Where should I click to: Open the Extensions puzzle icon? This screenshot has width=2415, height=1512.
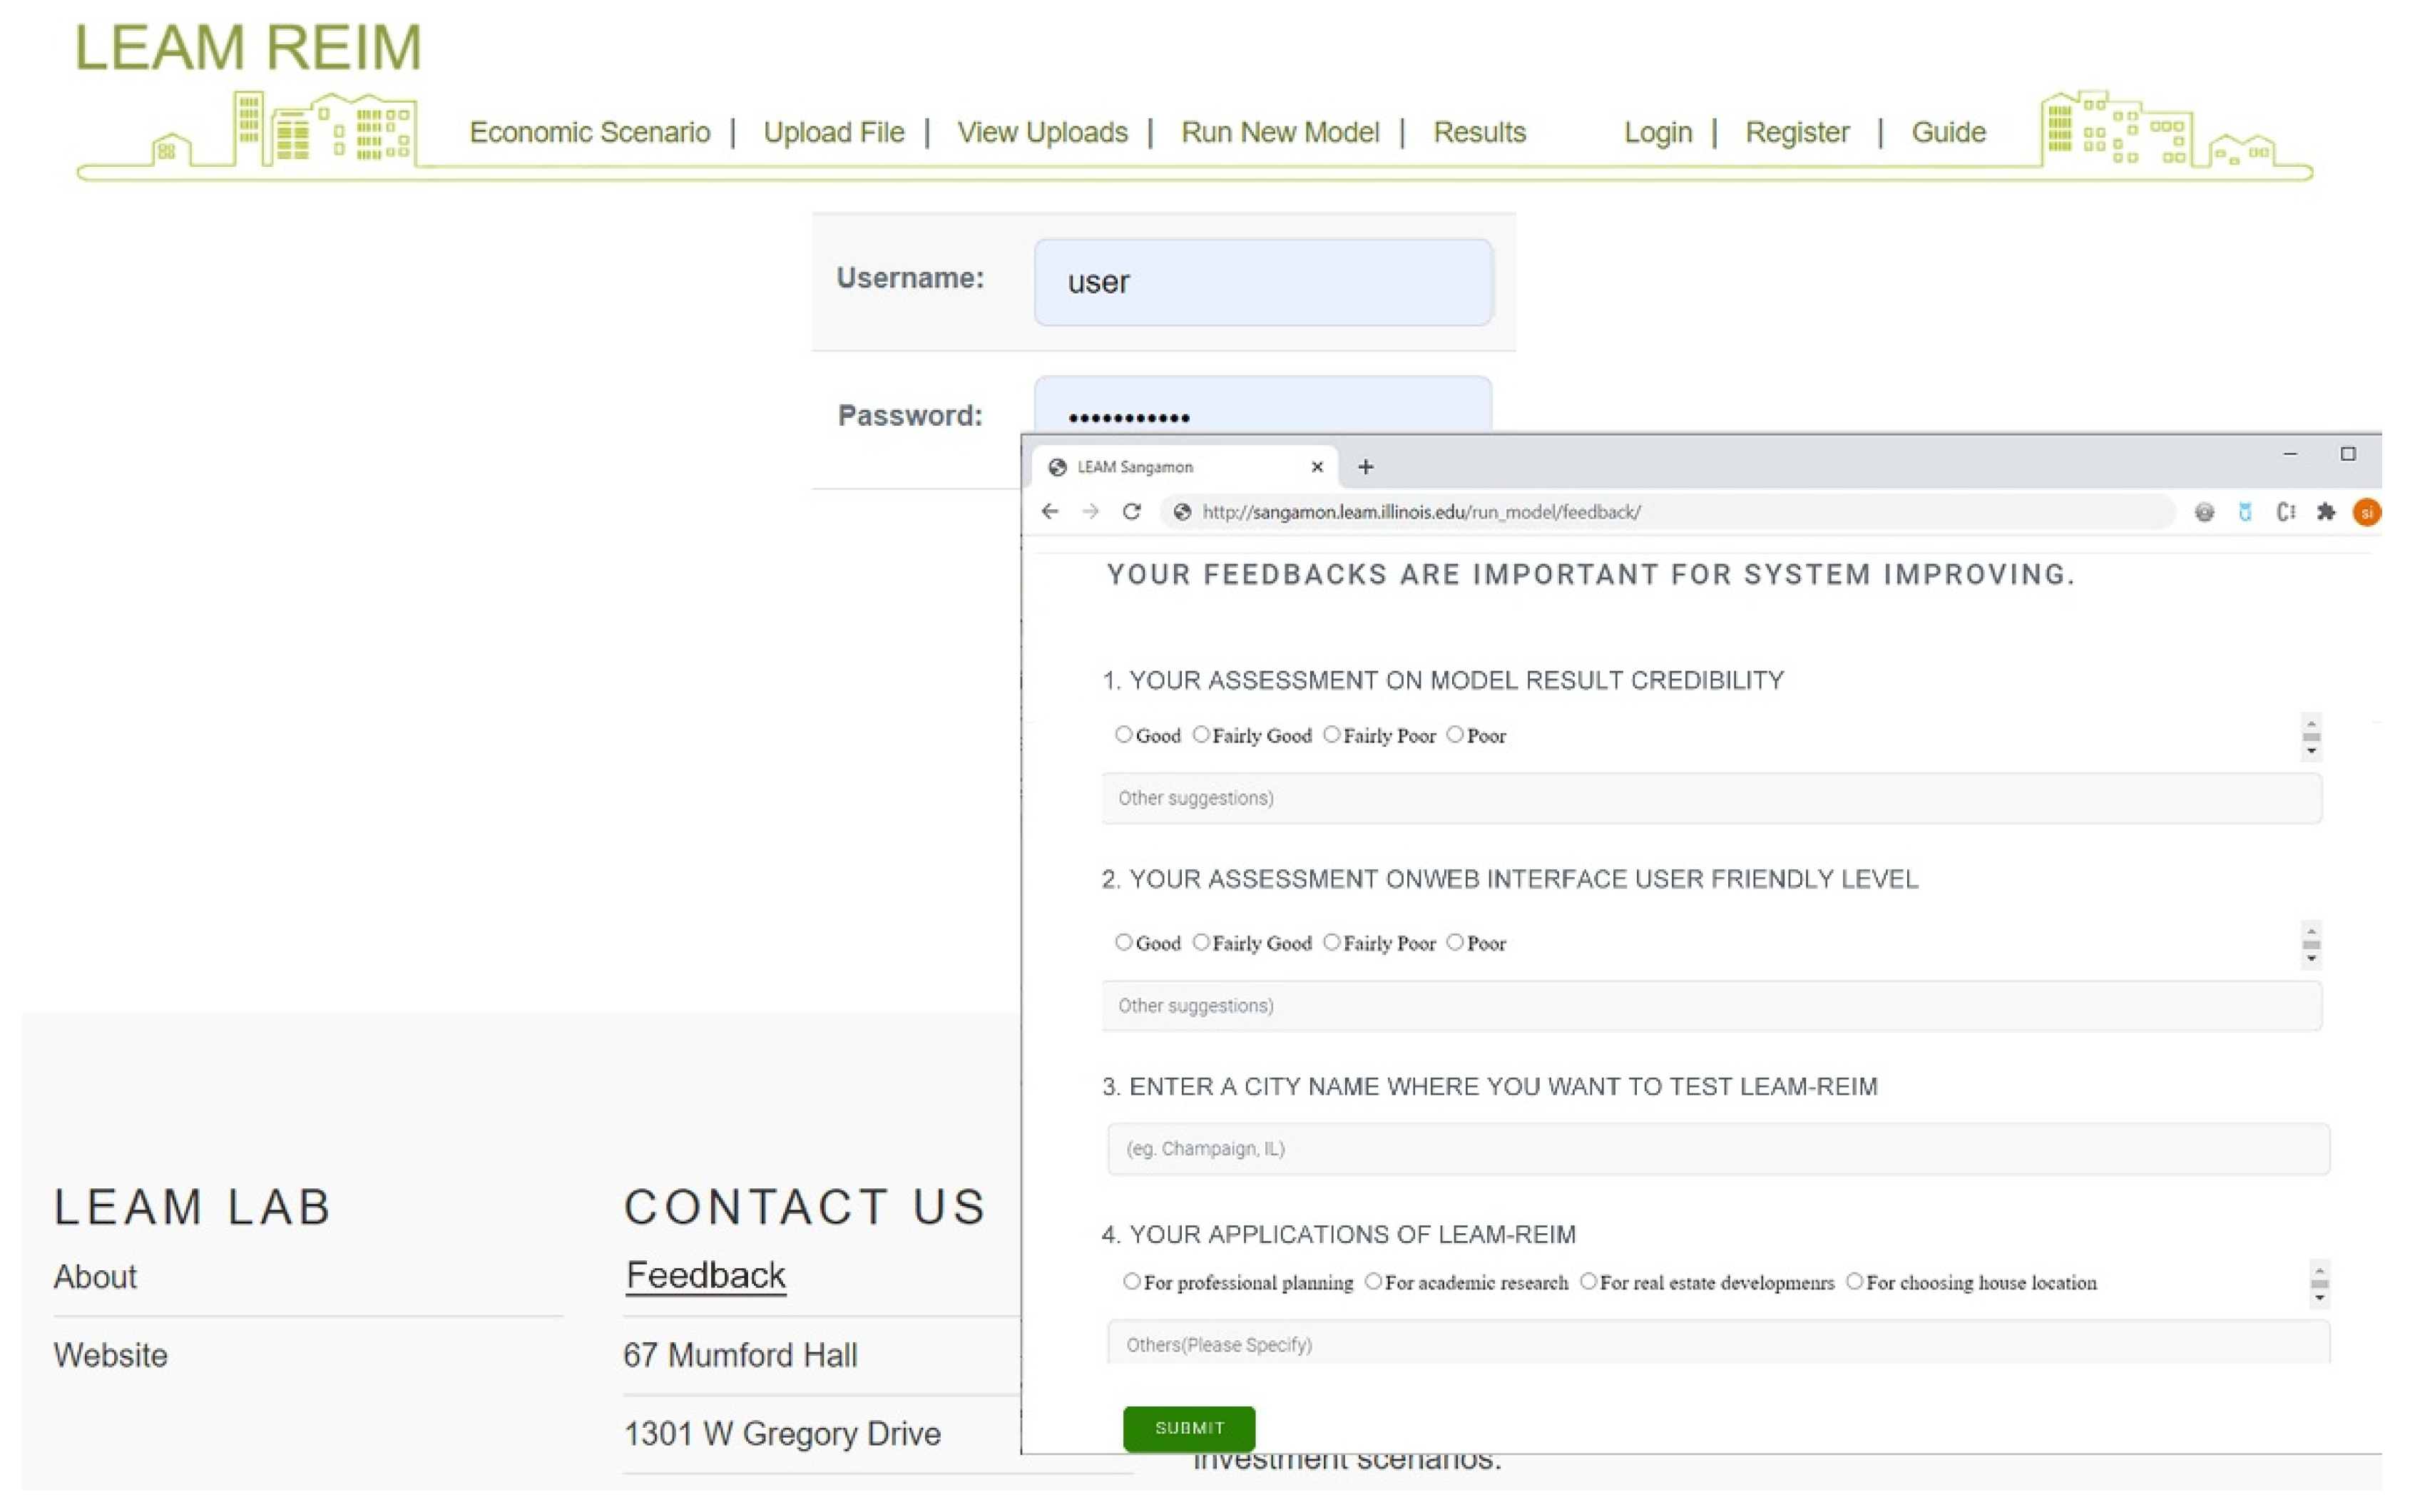(x=2325, y=512)
